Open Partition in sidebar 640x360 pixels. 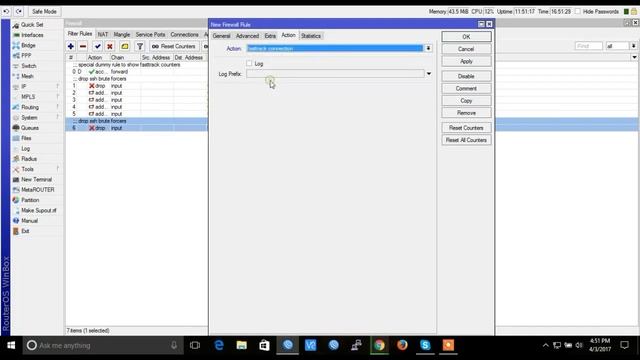point(30,200)
